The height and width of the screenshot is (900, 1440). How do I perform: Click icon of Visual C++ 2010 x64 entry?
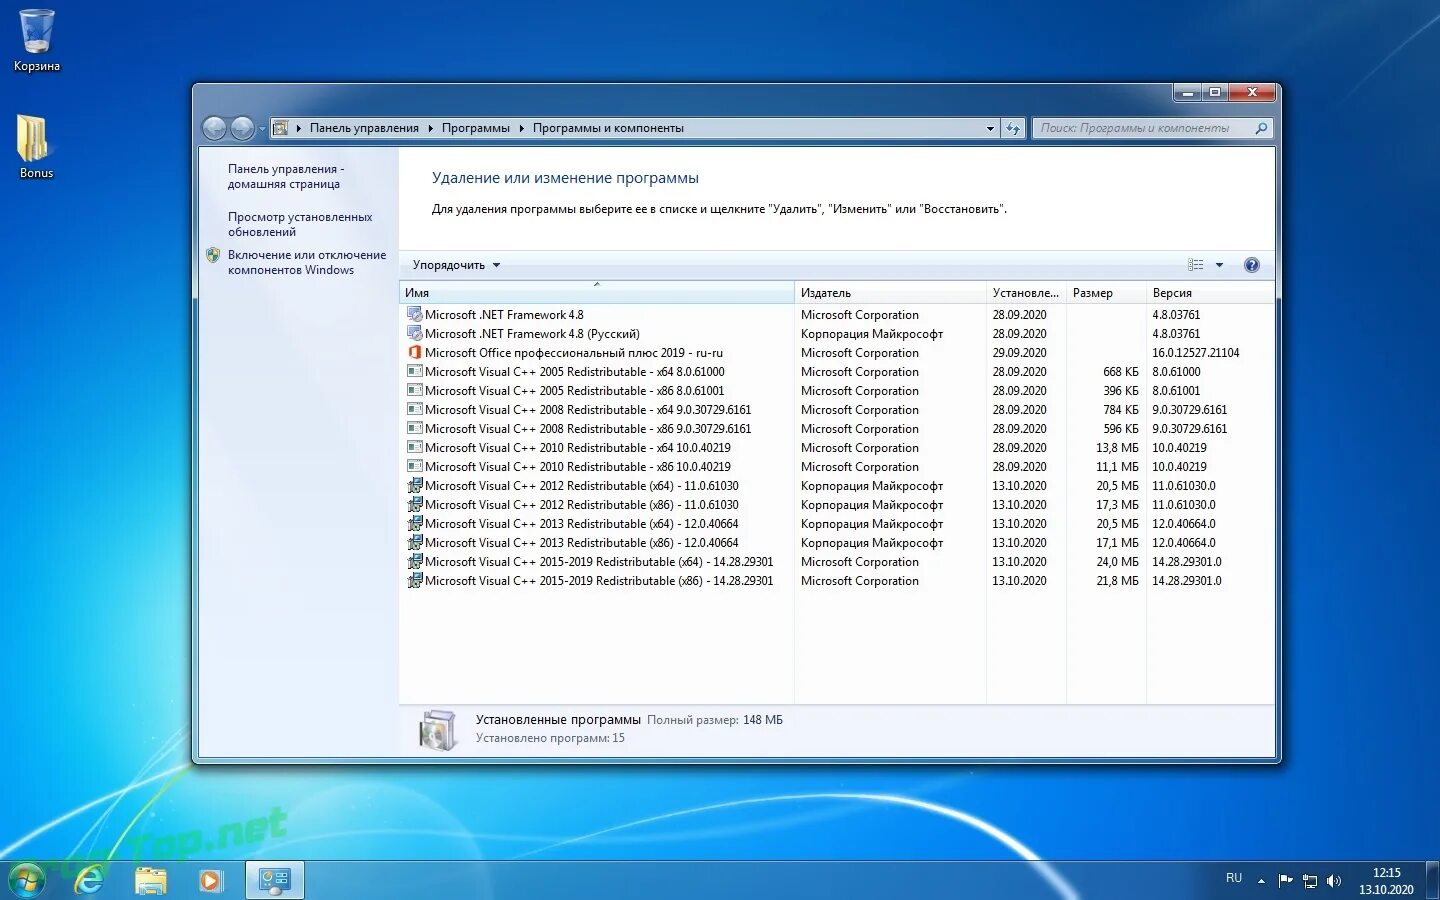414,448
